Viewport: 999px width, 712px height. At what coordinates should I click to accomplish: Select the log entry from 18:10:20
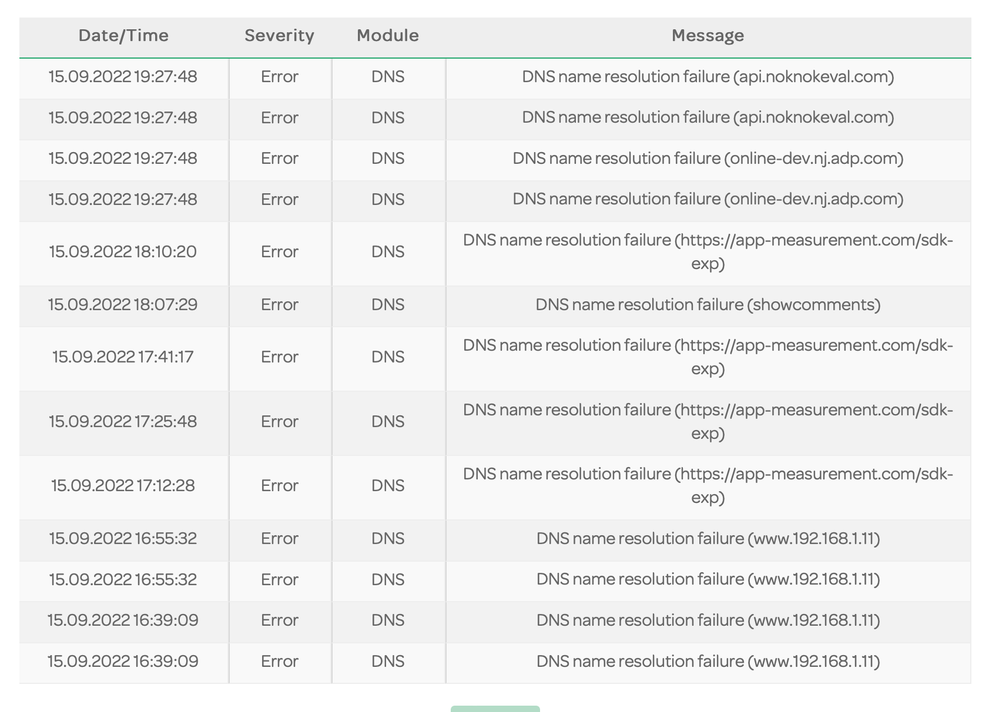click(x=707, y=252)
